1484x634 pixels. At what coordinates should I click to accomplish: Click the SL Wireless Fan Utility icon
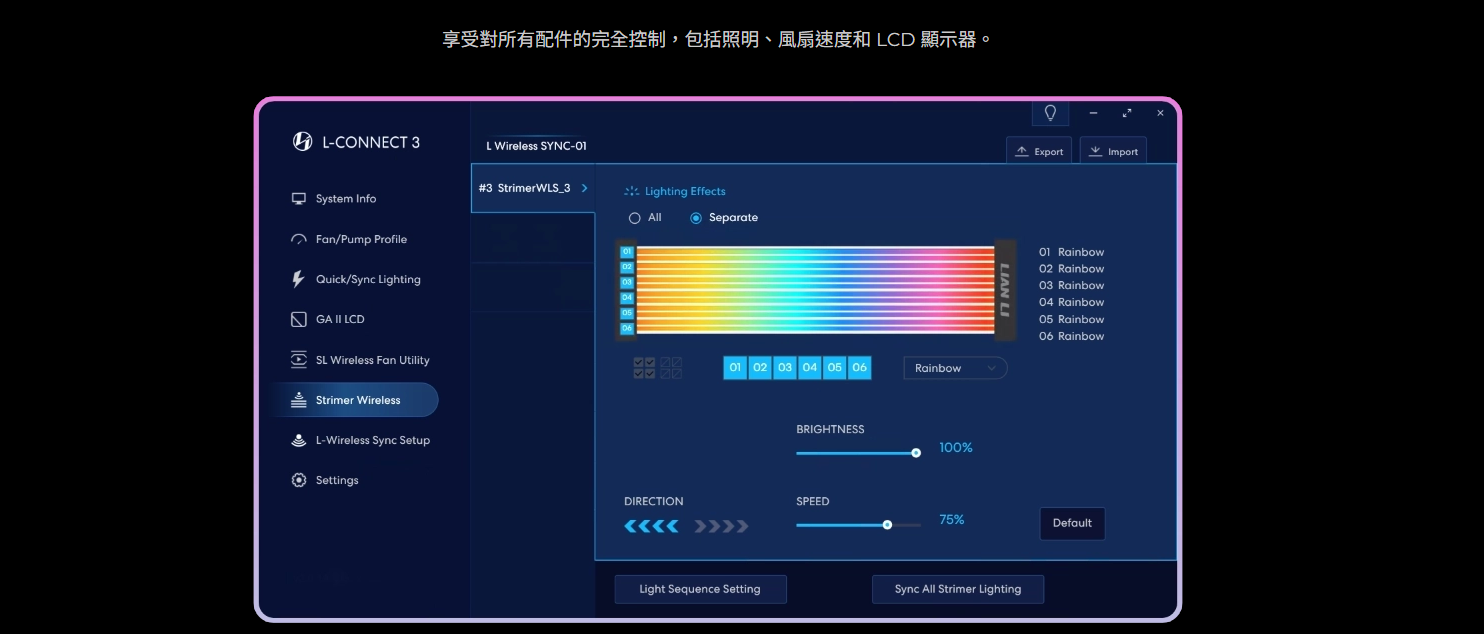click(298, 360)
